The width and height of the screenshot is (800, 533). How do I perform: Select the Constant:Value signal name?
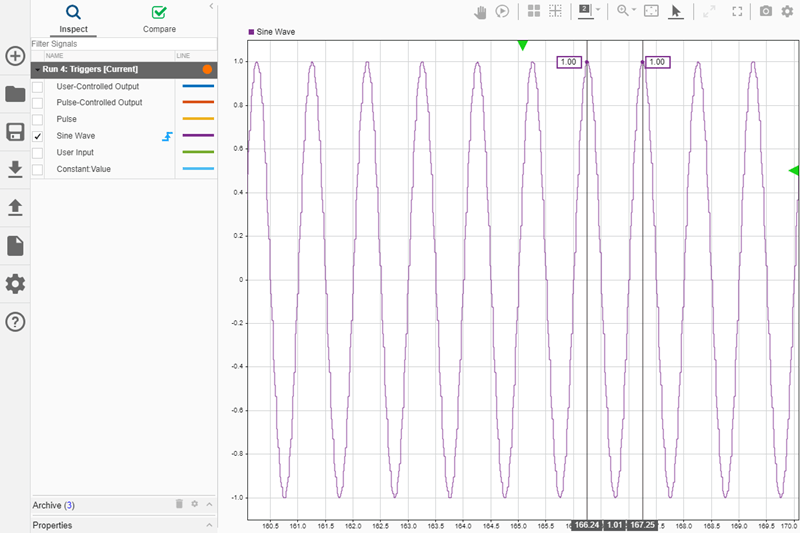(x=84, y=169)
